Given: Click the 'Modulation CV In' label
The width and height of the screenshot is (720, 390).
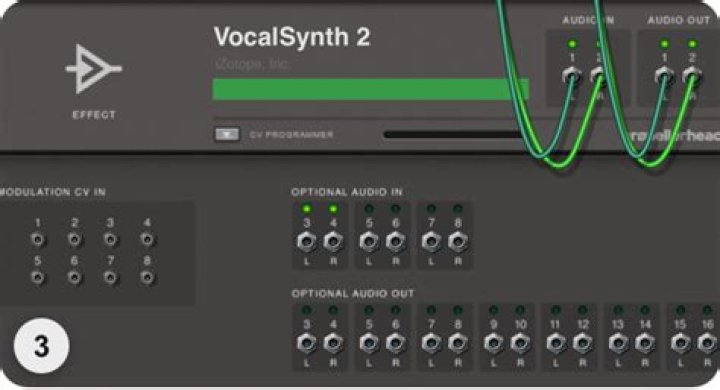Looking at the screenshot, I should [x=53, y=192].
